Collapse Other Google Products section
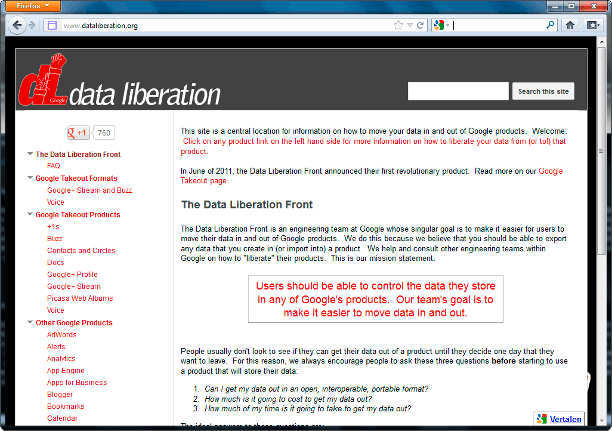Image resolution: width=612 pixels, height=431 pixels. tap(30, 322)
